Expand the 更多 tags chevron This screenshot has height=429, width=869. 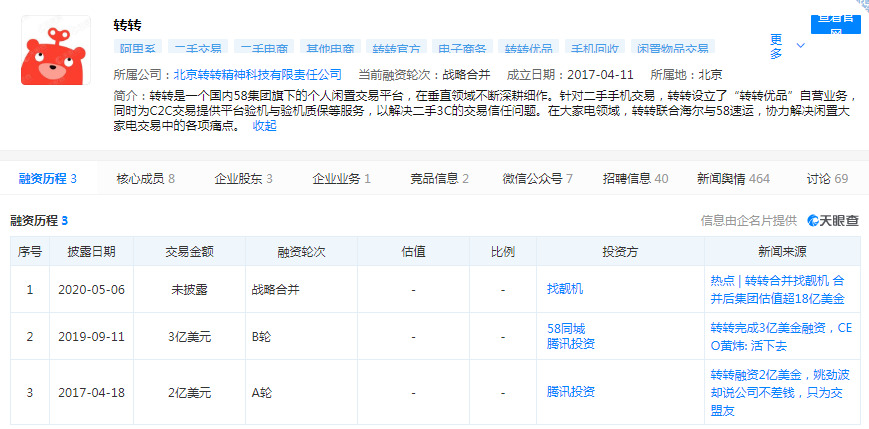click(800, 45)
